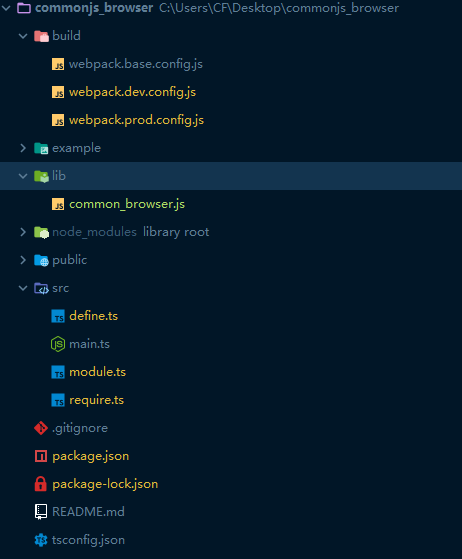The height and width of the screenshot is (559, 462).
Task: Open webpack.prod.config.js file
Action: tap(137, 120)
